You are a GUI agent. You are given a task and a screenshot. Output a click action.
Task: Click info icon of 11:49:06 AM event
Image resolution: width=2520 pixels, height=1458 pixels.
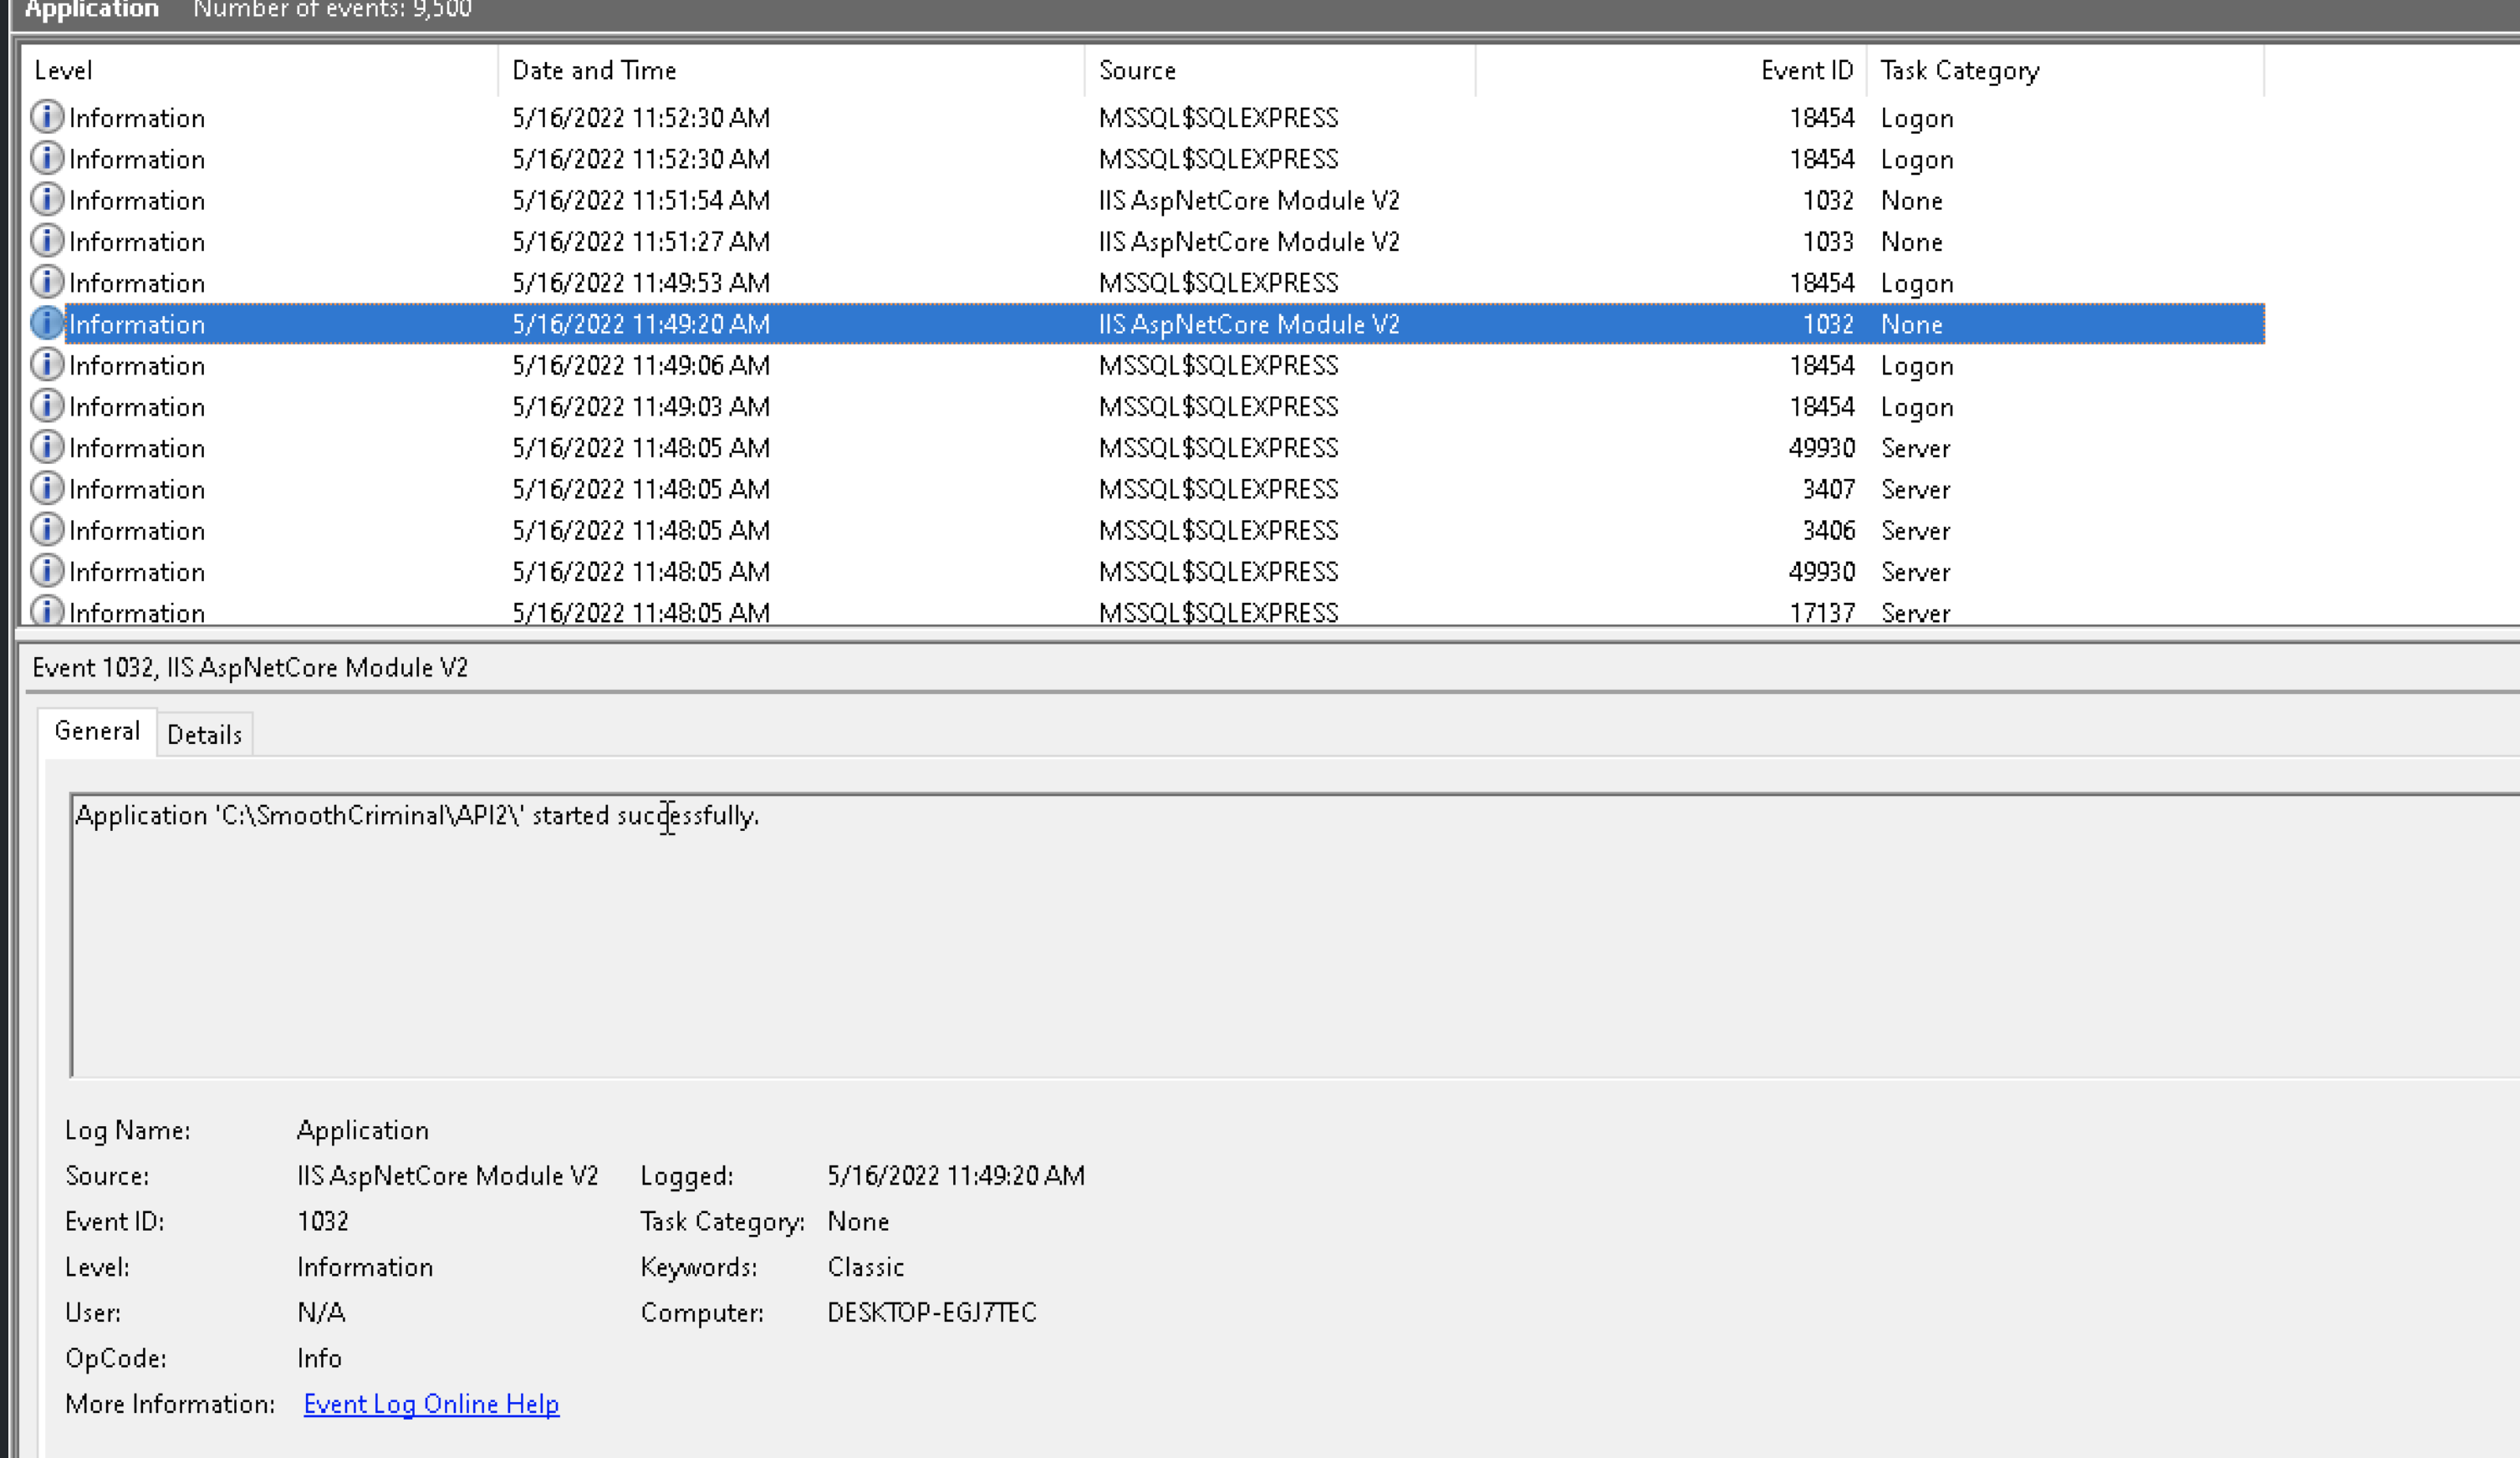click(x=46, y=365)
